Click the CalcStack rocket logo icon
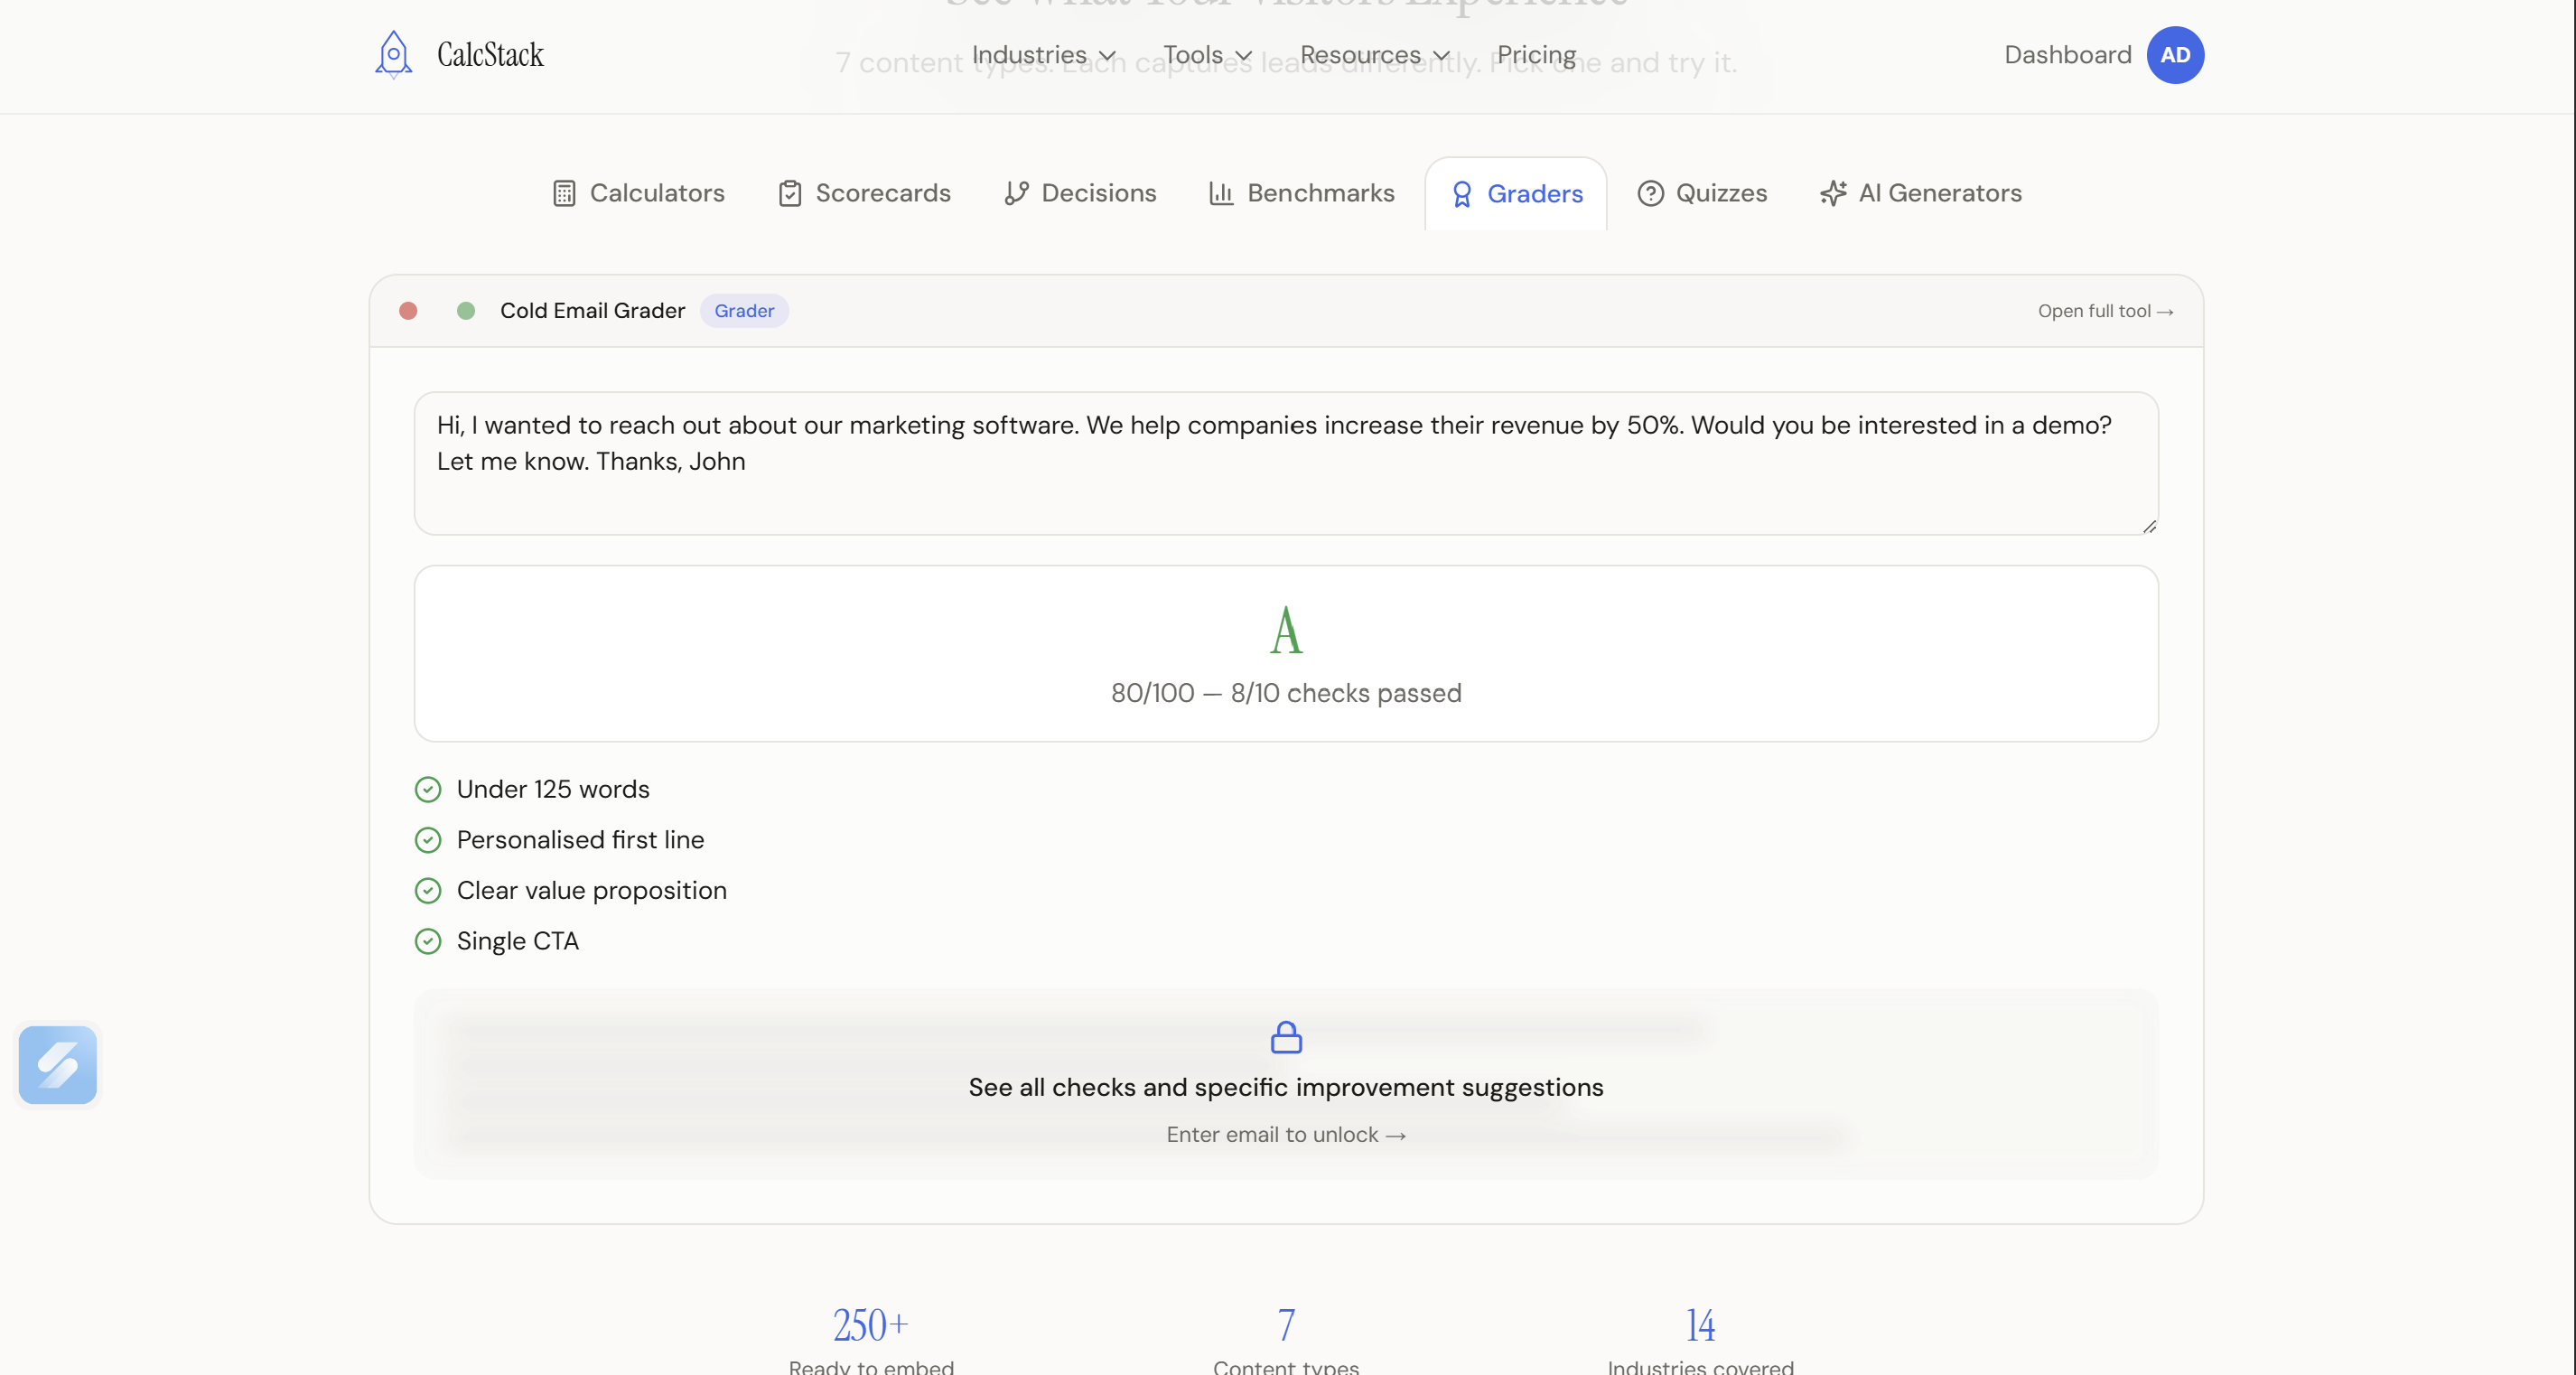 pyautogui.click(x=393, y=54)
